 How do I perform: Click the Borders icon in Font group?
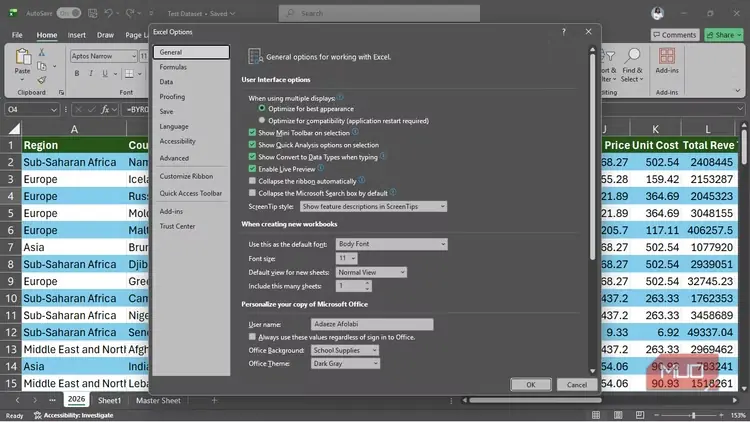(129, 74)
